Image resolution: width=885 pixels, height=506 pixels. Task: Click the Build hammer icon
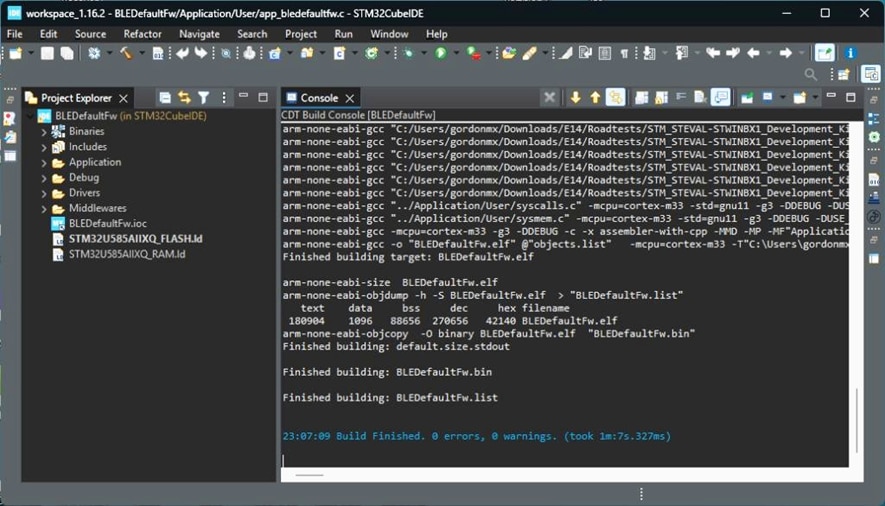(126, 54)
